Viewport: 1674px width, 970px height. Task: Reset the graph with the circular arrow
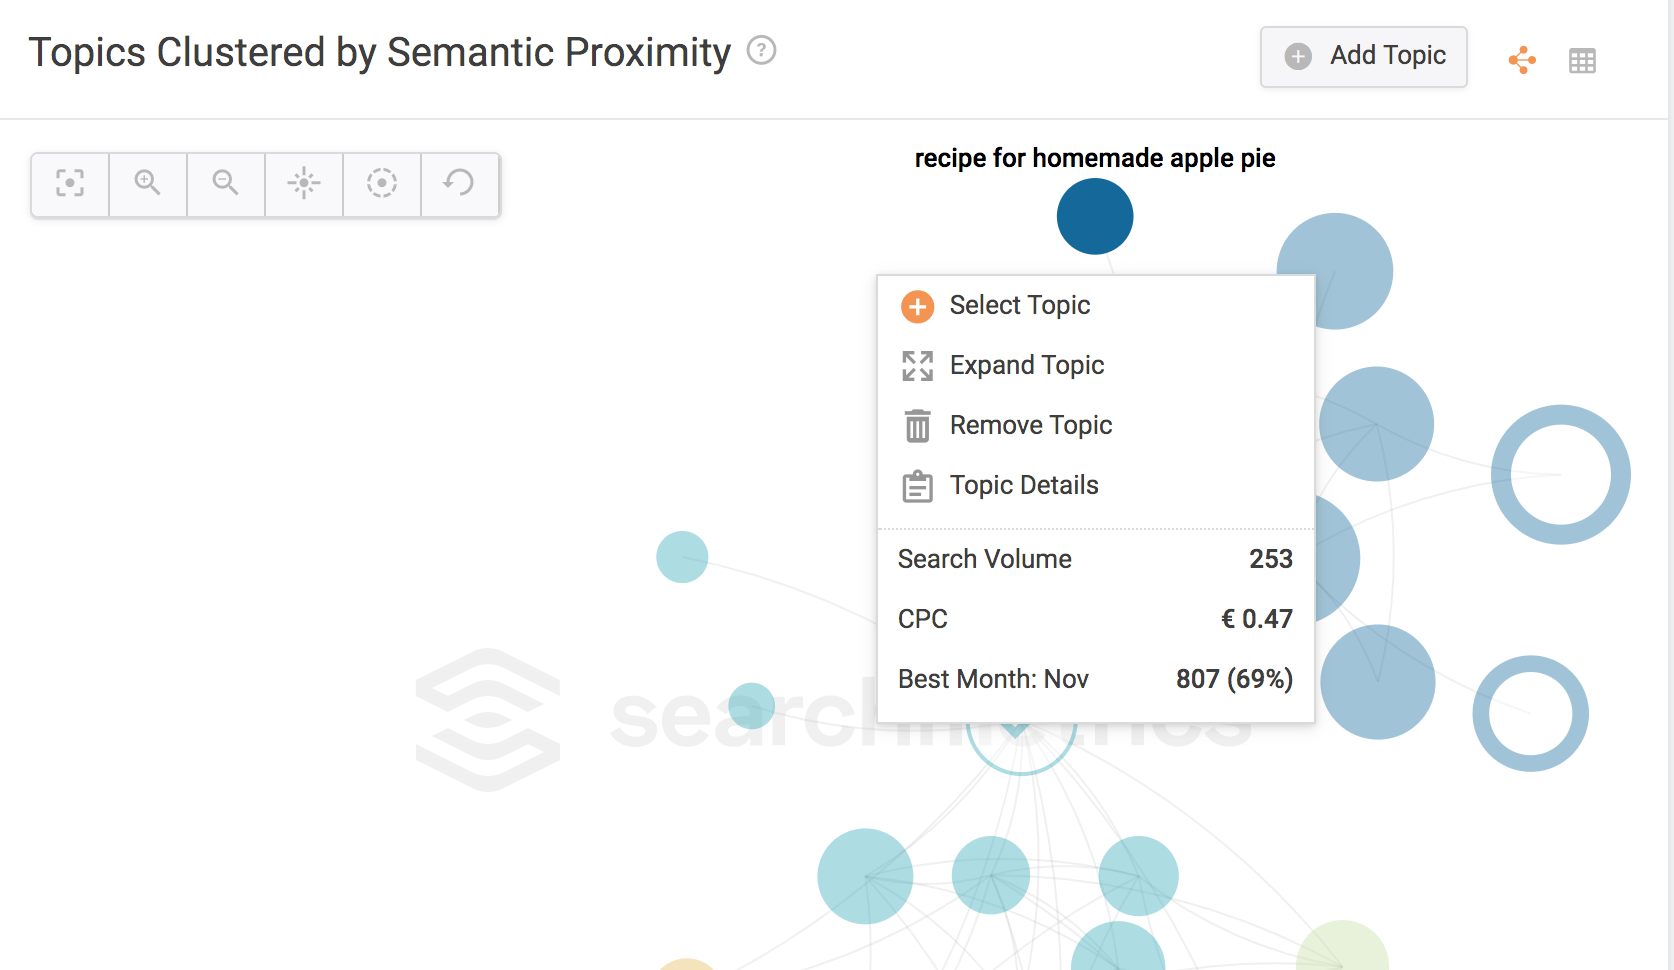click(460, 184)
